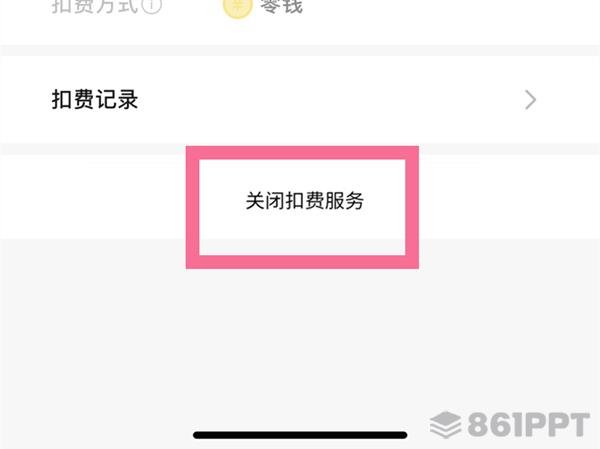This screenshot has width=600, height=449.
Task: Click the 861PPT layered stack logo
Action: 445,425
